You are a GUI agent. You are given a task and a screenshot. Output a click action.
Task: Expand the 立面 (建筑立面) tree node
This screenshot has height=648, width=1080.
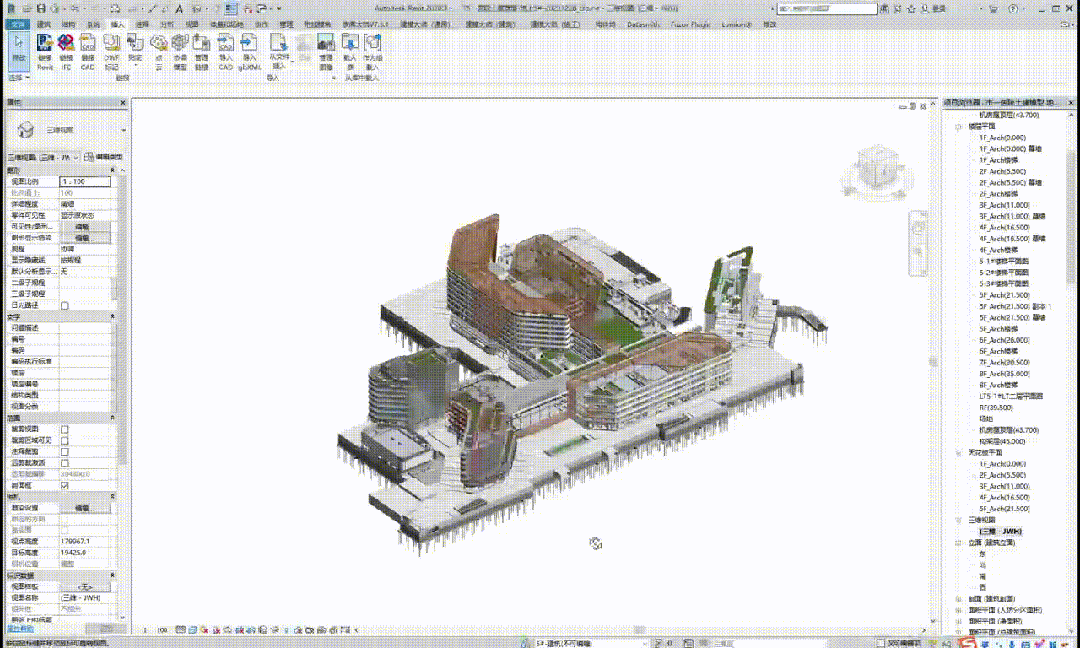(958, 542)
